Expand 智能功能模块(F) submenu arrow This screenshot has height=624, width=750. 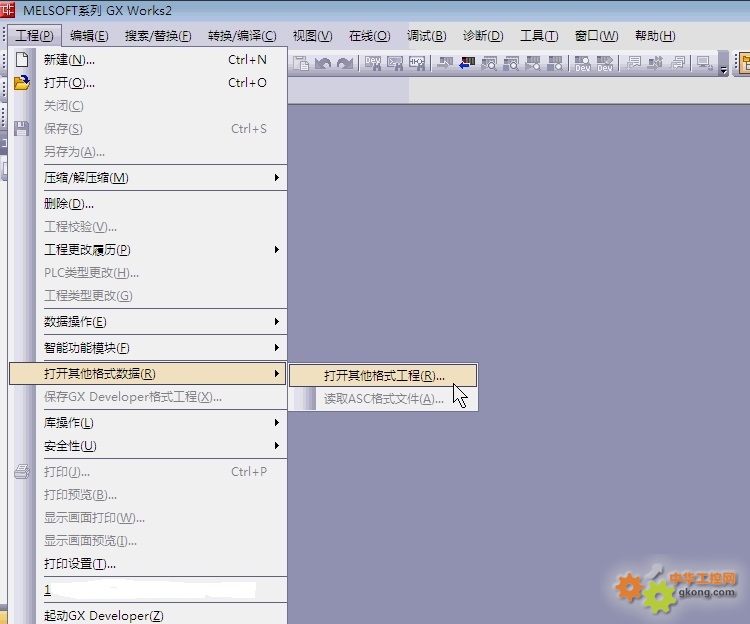point(276,348)
